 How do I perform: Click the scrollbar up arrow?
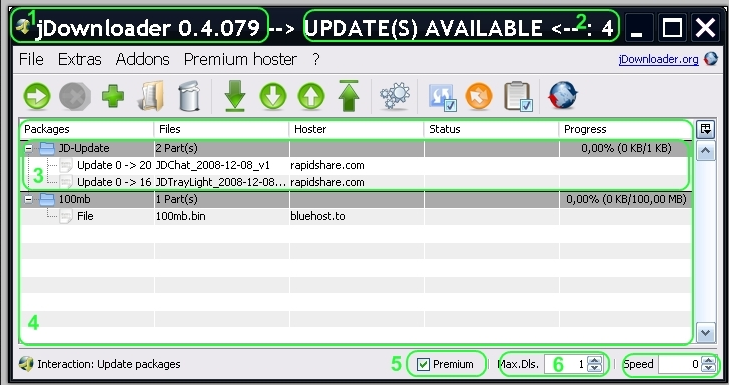706,151
